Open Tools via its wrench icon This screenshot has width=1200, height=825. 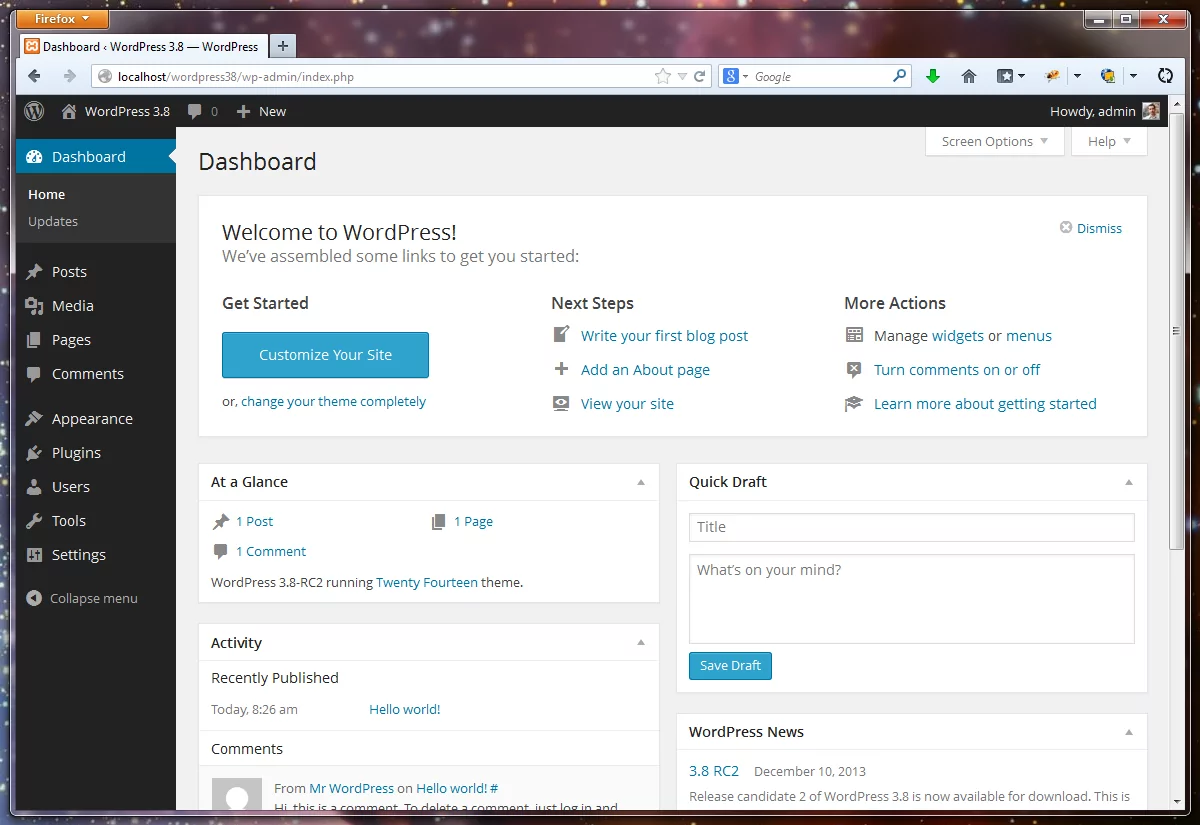[35, 521]
